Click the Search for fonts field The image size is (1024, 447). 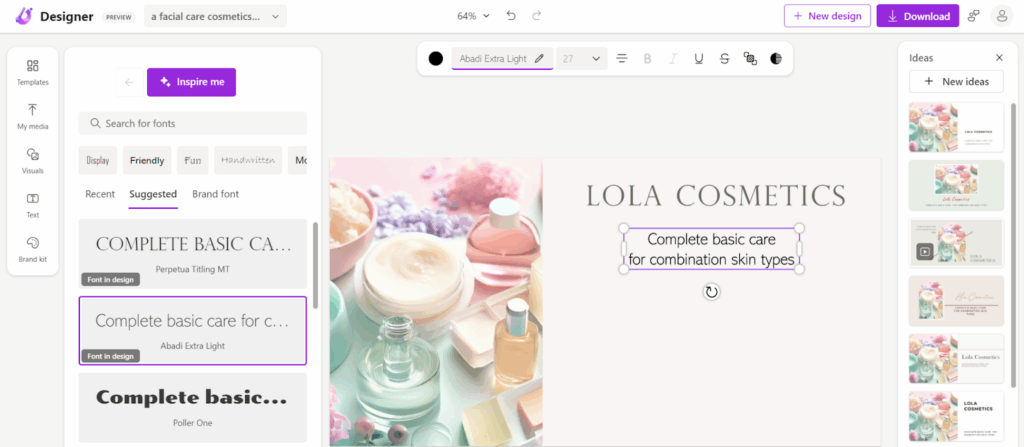click(x=193, y=124)
